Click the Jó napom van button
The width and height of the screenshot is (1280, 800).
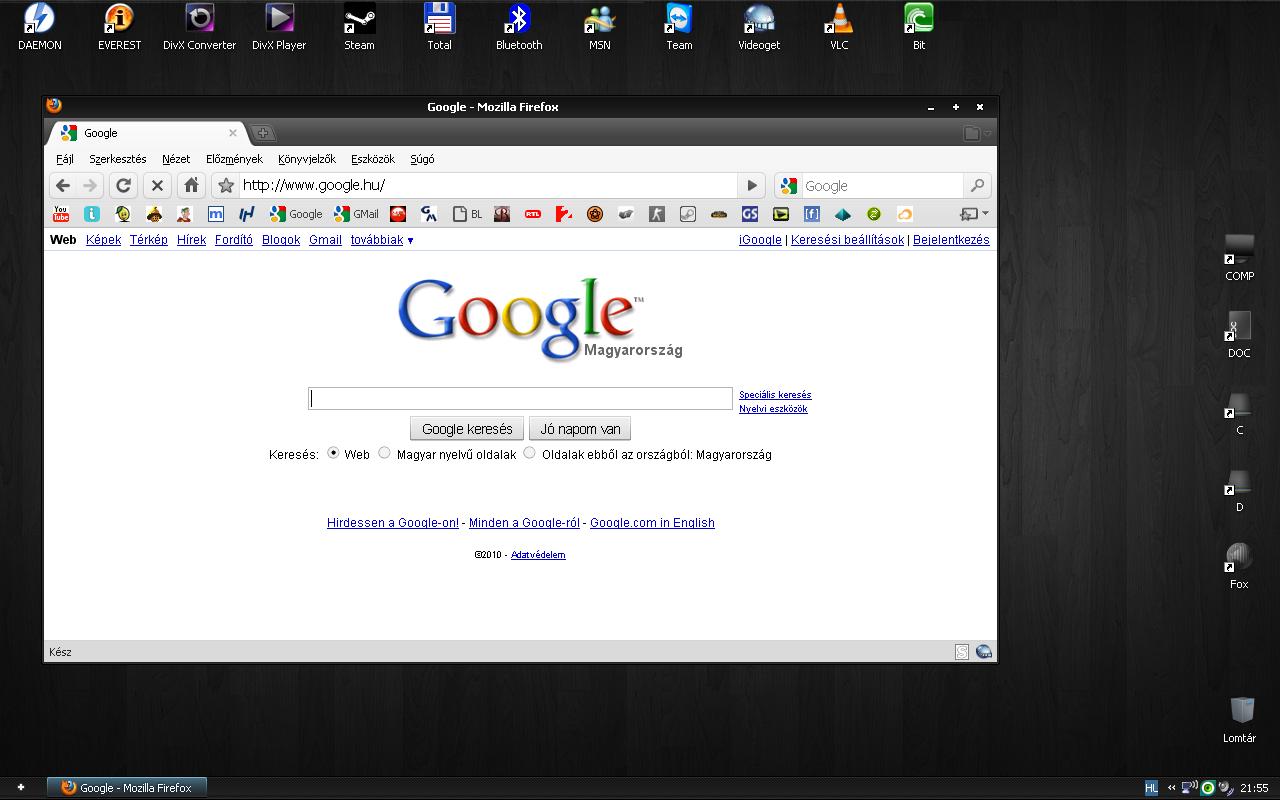tap(580, 429)
